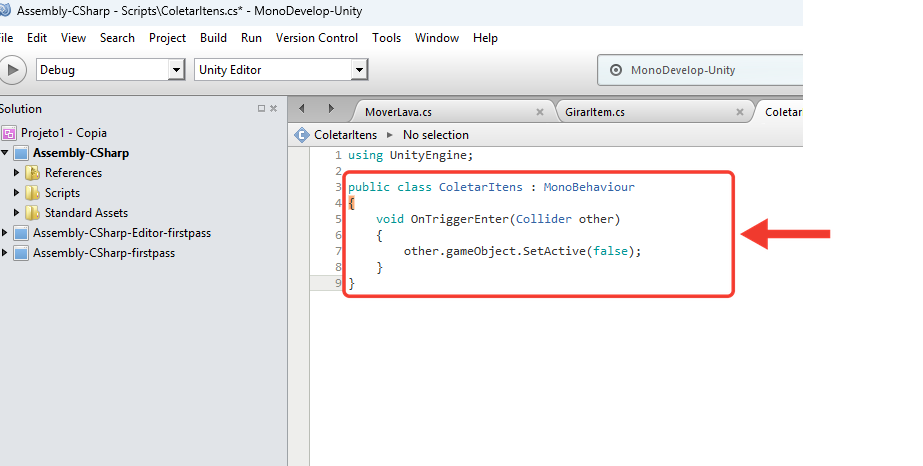The width and height of the screenshot is (923, 466).
Task: Expand the References folder
Action: click(x=16, y=173)
